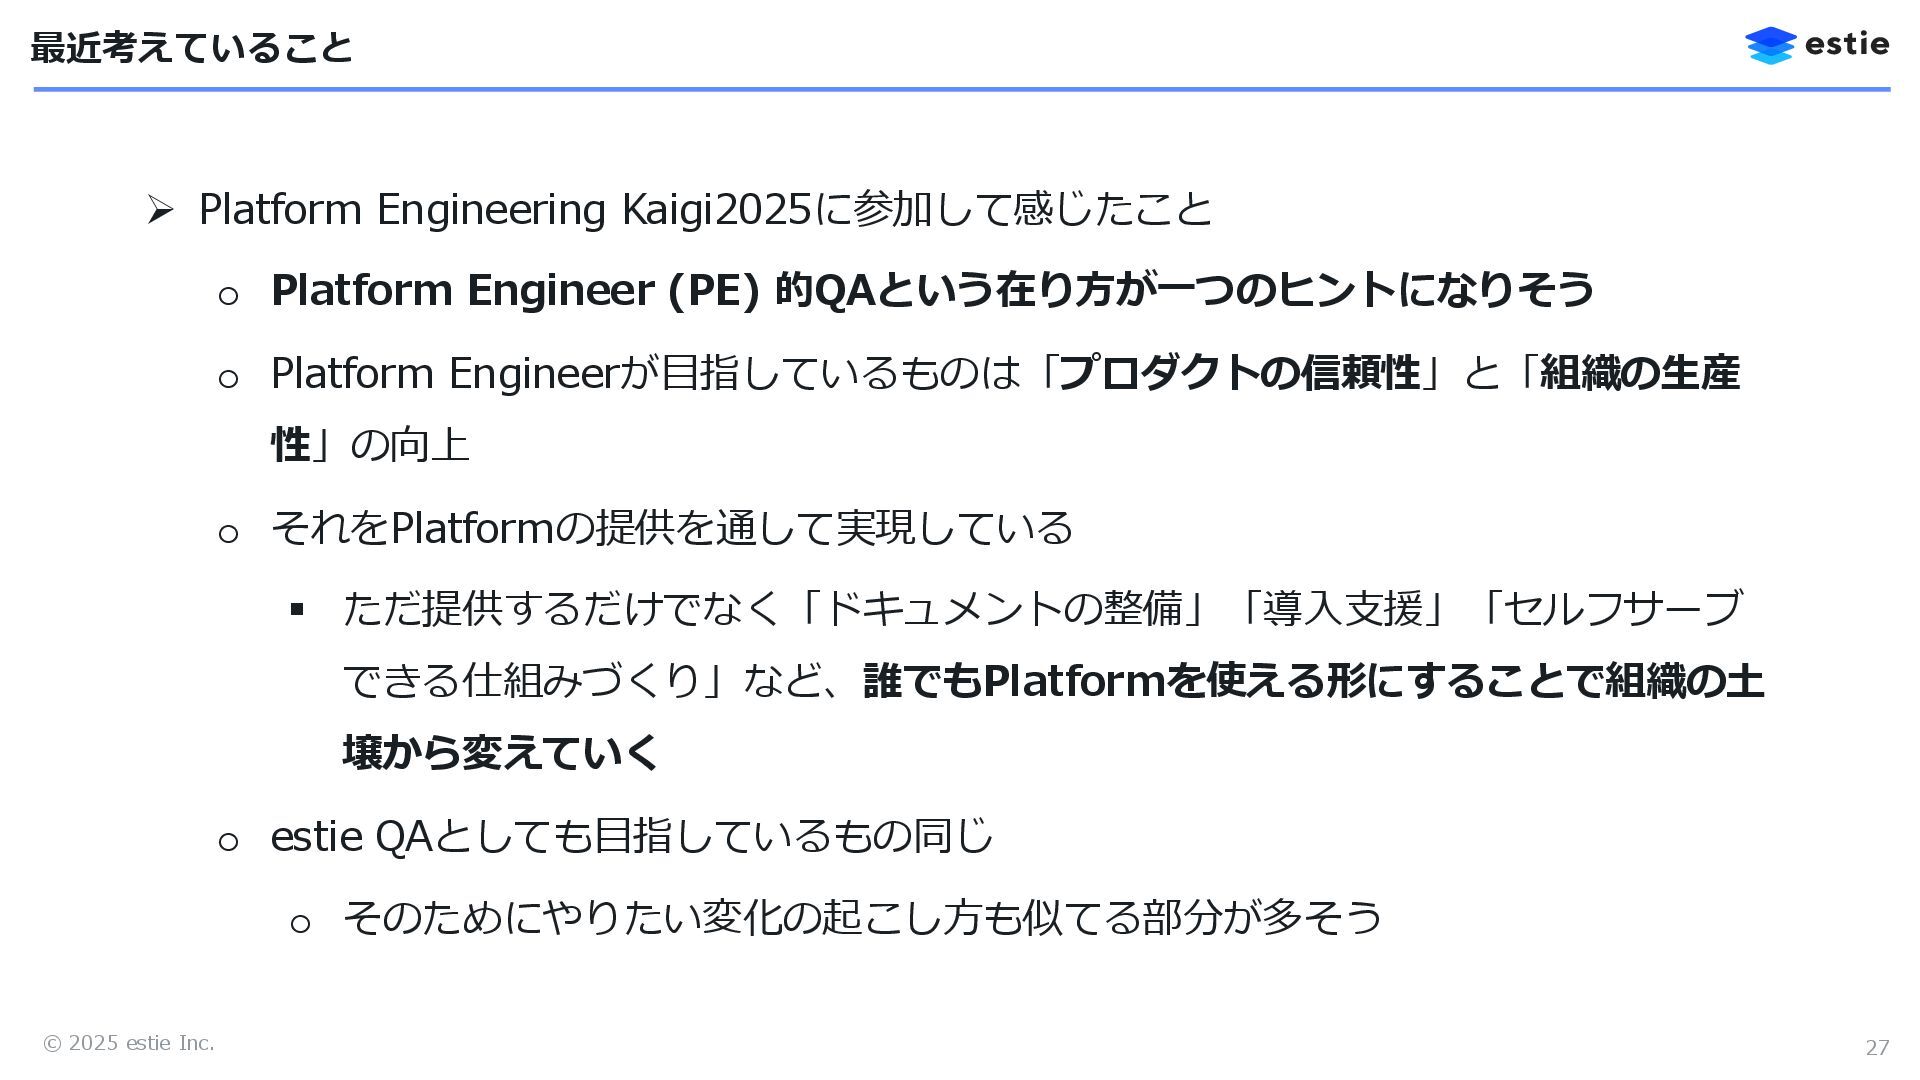Viewport: 1920px width, 1080px height.
Task: Click the arrow bullet before Platform Engineering Kaigi2025
Action: point(160,210)
